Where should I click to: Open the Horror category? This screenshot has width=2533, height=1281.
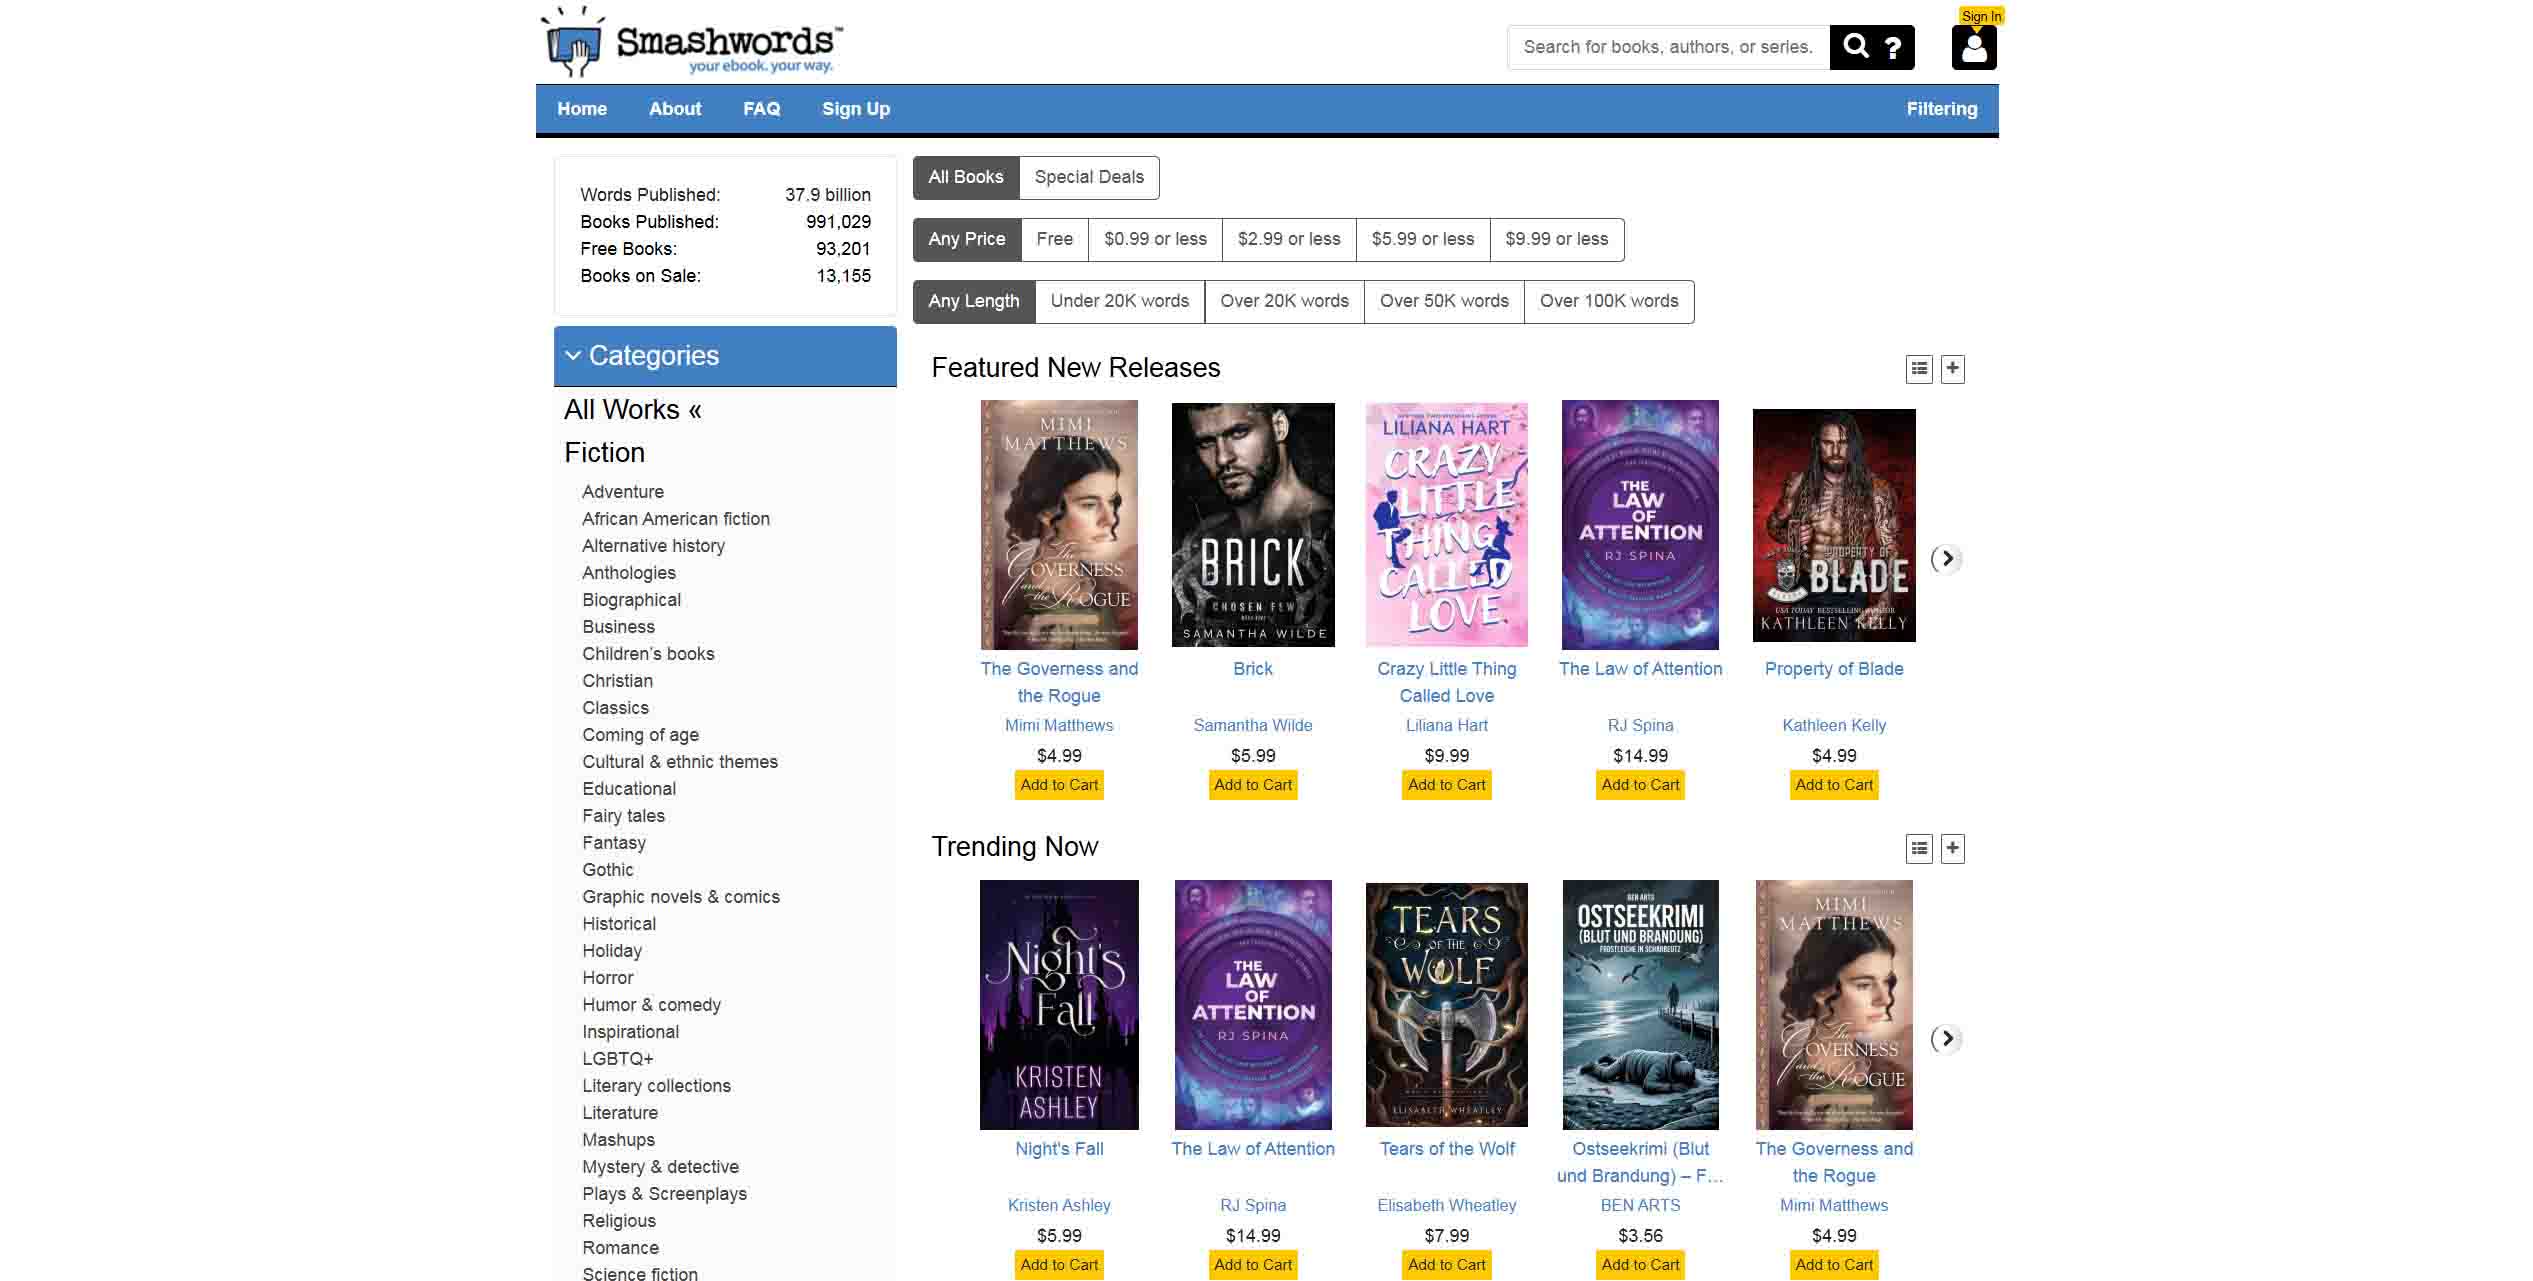[x=608, y=978]
